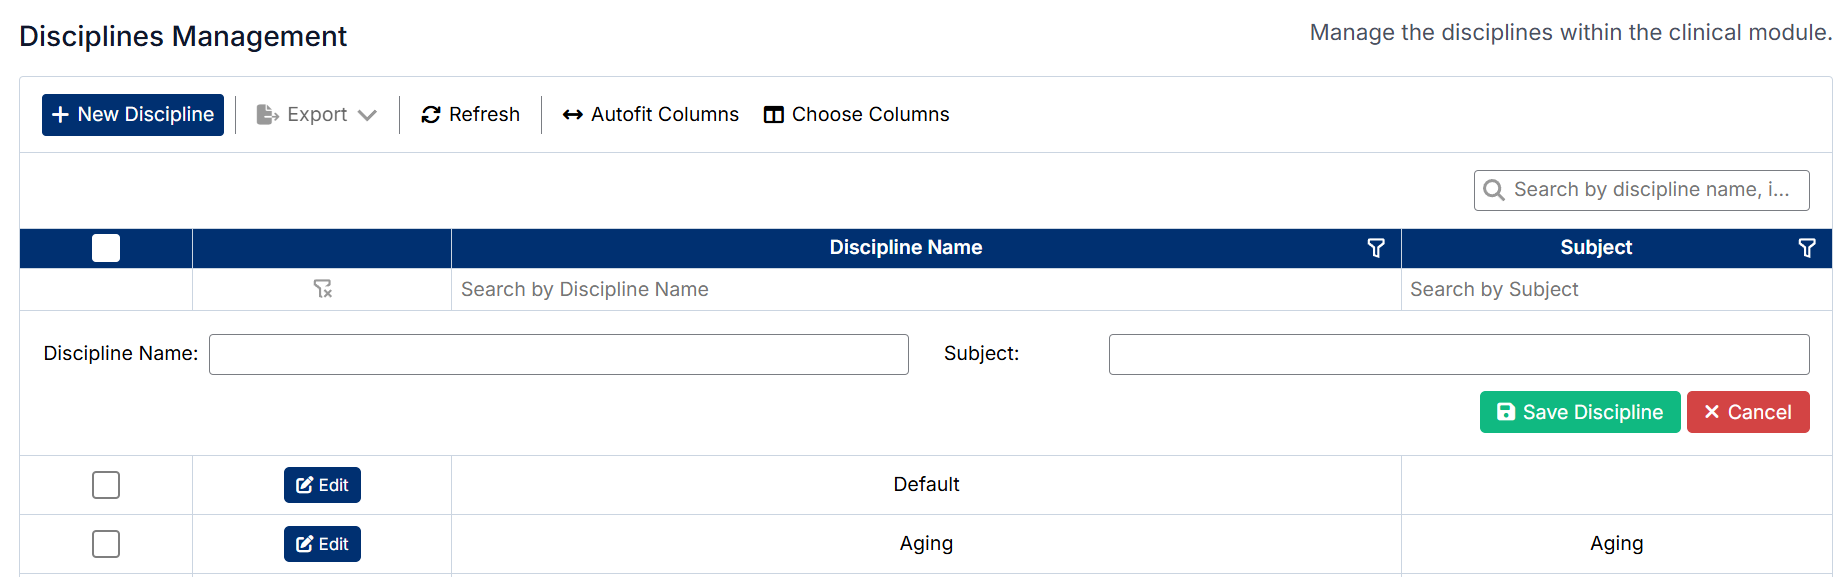Toggle the select-all header checkbox
This screenshot has width=1847, height=577.
(106, 248)
